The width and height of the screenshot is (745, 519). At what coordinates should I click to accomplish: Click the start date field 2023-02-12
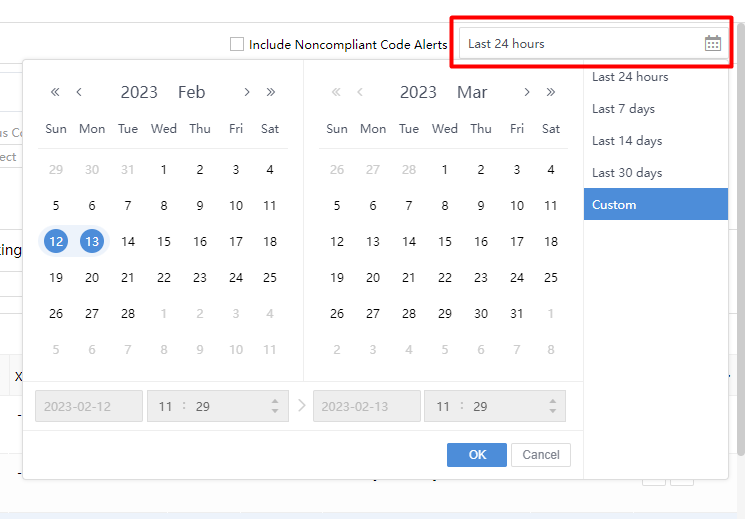(x=89, y=406)
